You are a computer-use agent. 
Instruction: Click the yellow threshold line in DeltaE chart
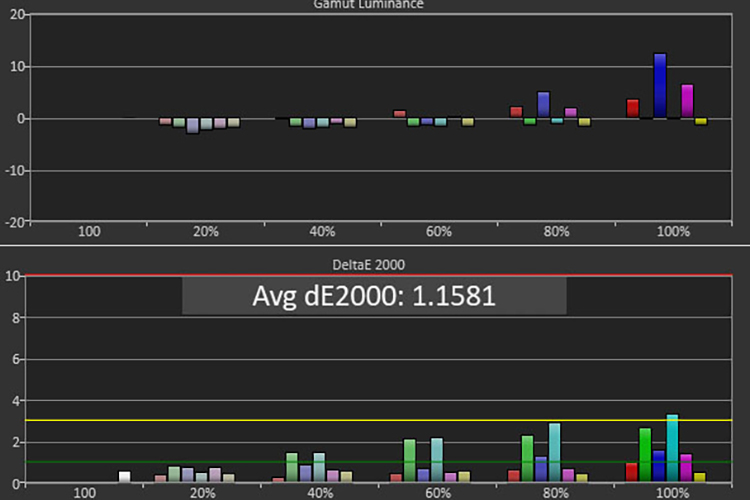(300, 420)
